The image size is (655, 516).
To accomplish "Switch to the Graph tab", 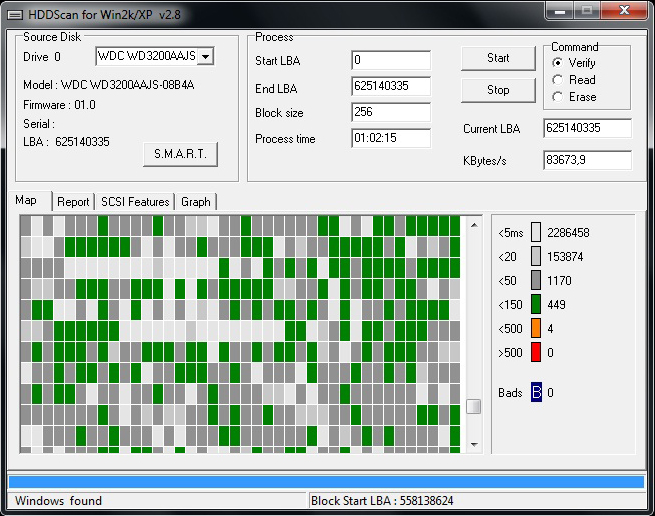I will click(x=196, y=202).
